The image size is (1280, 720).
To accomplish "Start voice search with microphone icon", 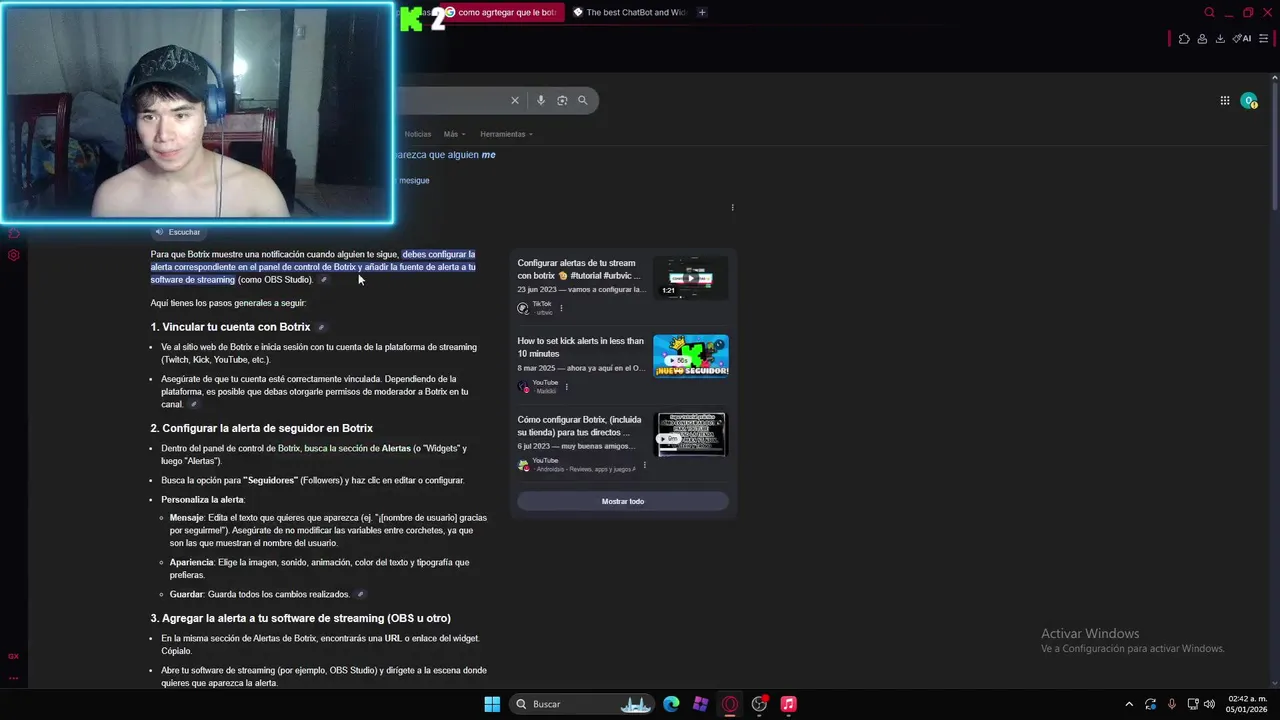I will click(541, 100).
